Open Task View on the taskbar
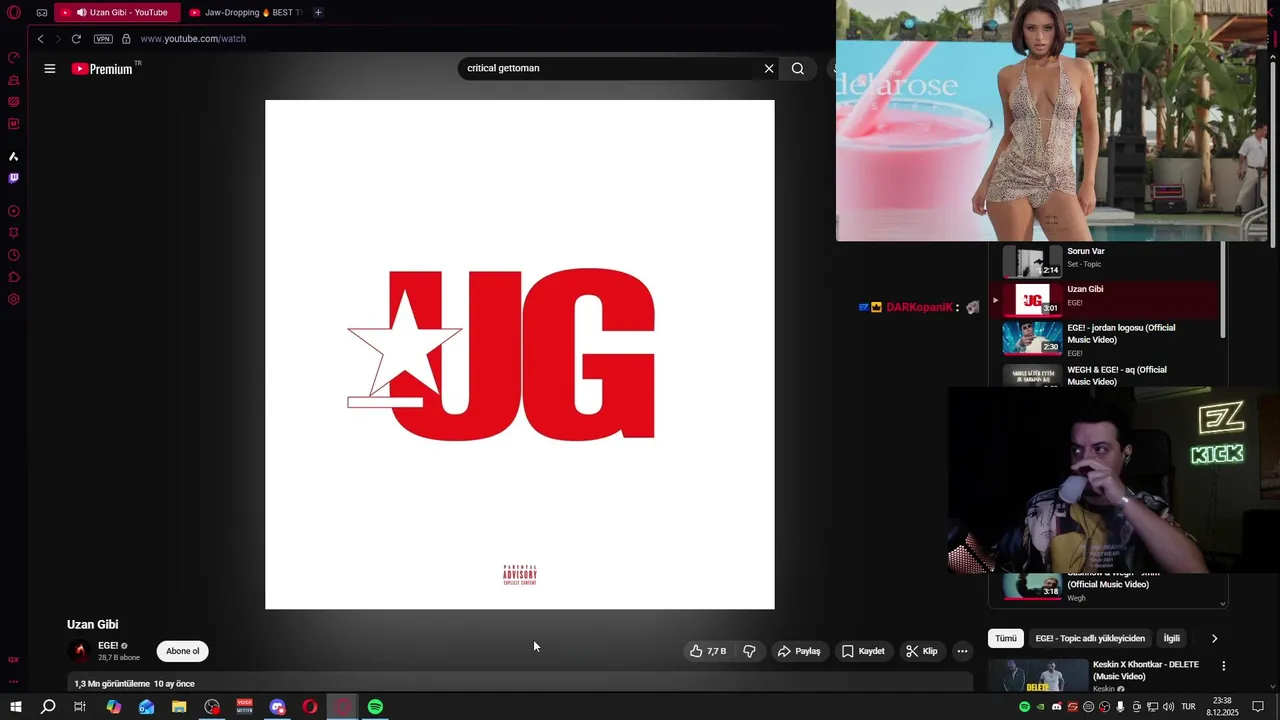 (80, 707)
